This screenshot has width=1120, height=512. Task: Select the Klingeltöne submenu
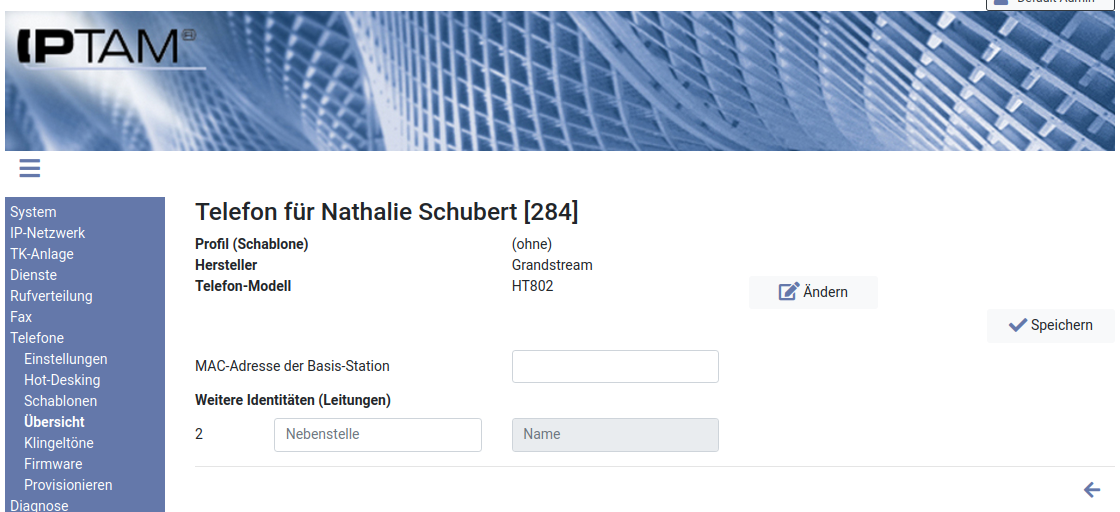[58, 443]
